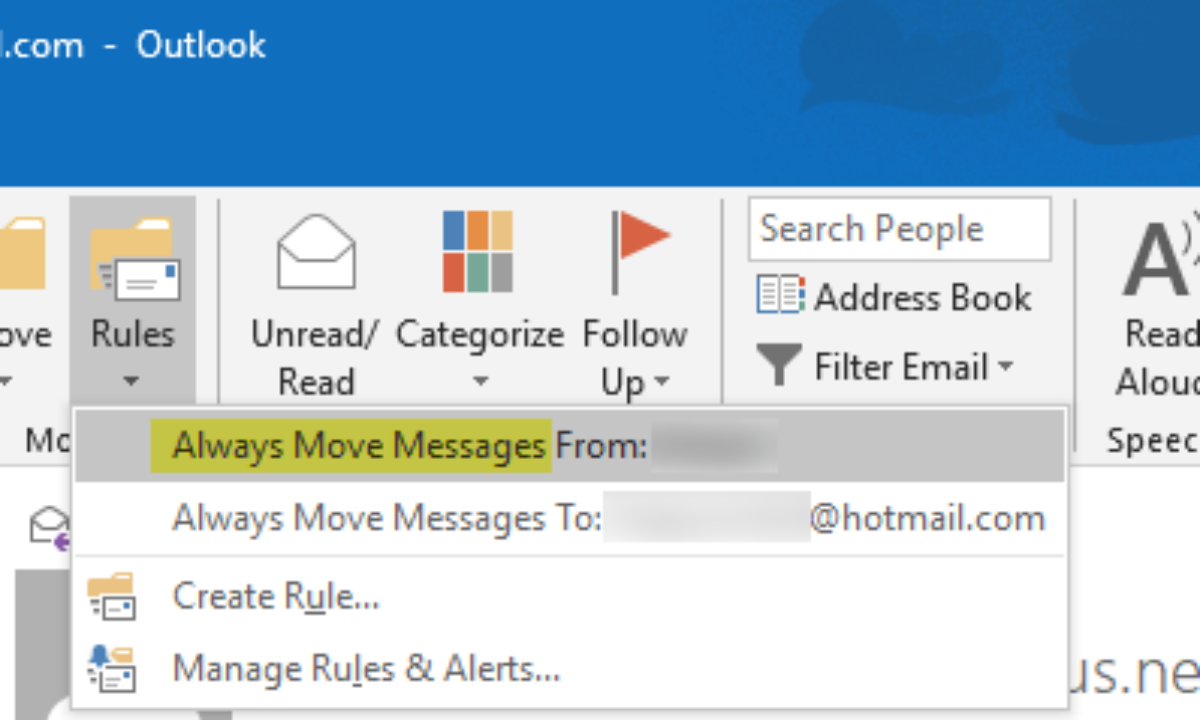
Task: Click the Unread/Read envelope icon
Action: point(315,252)
